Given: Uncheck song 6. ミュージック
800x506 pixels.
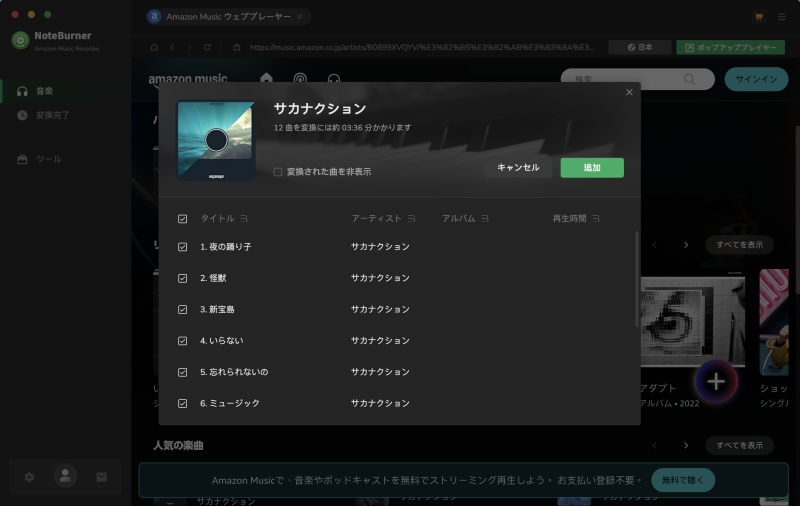Looking at the screenshot, I should click(x=182, y=403).
